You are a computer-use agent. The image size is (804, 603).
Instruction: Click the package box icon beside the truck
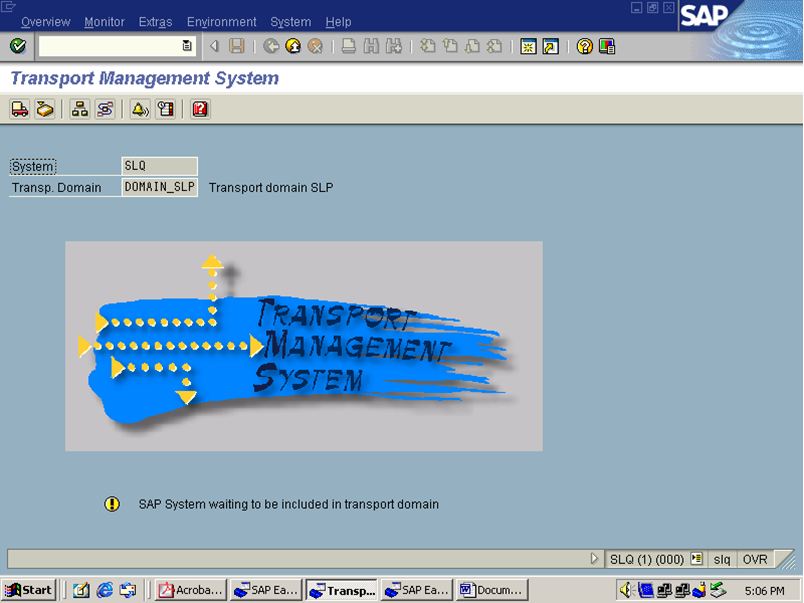[x=45, y=109]
